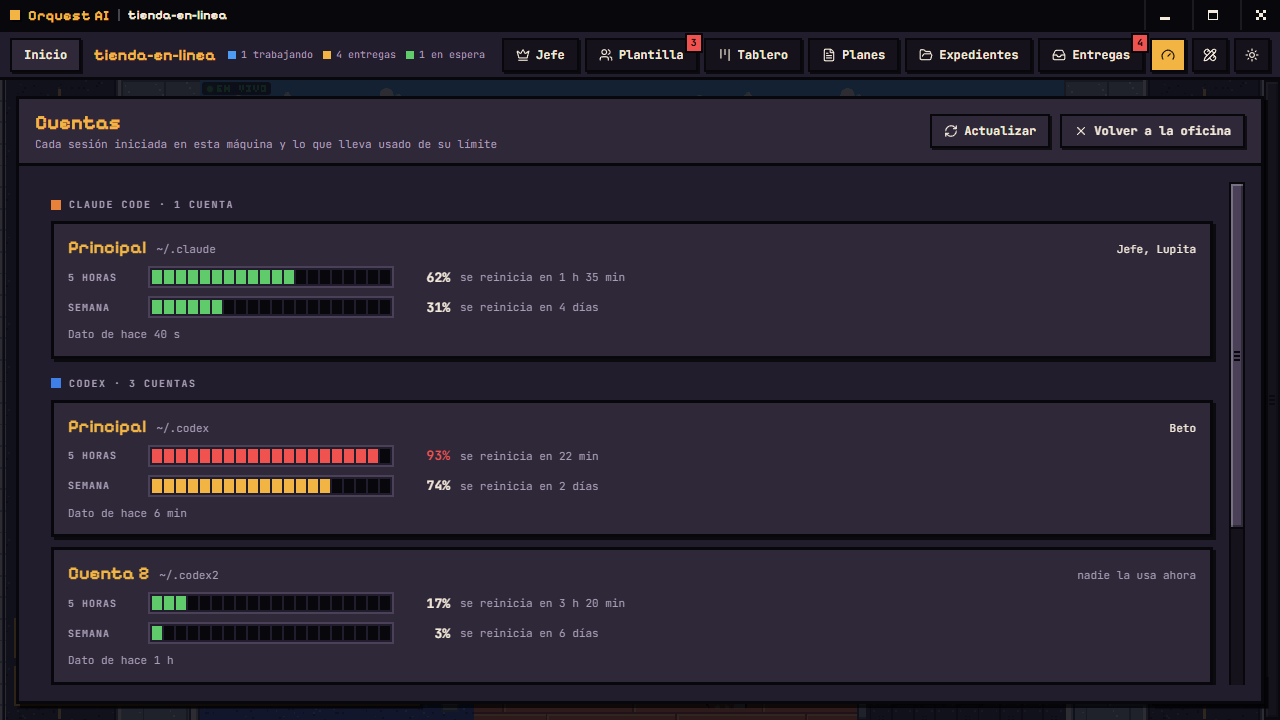Click the orange Claude Code section marker
The image size is (1280, 720).
pyautogui.click(x=56, y=205)
